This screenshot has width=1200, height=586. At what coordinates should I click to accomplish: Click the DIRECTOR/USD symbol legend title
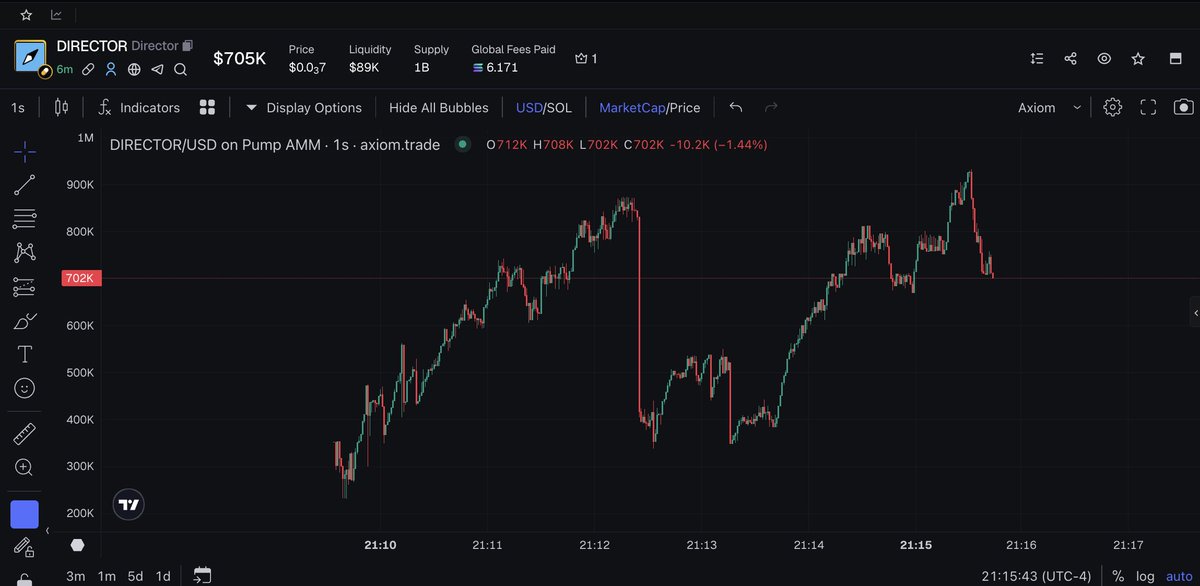(274, 145)
